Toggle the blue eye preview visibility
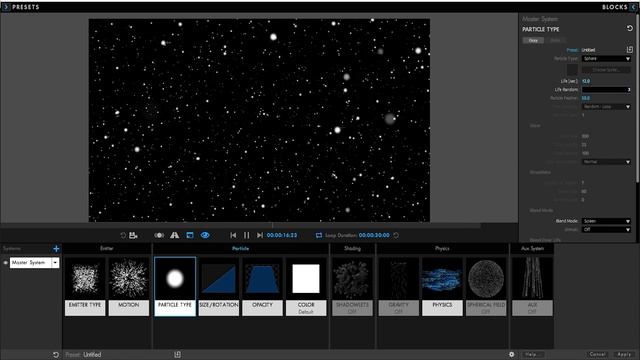Screen dimensions: 640x360 tap(205, 235)
